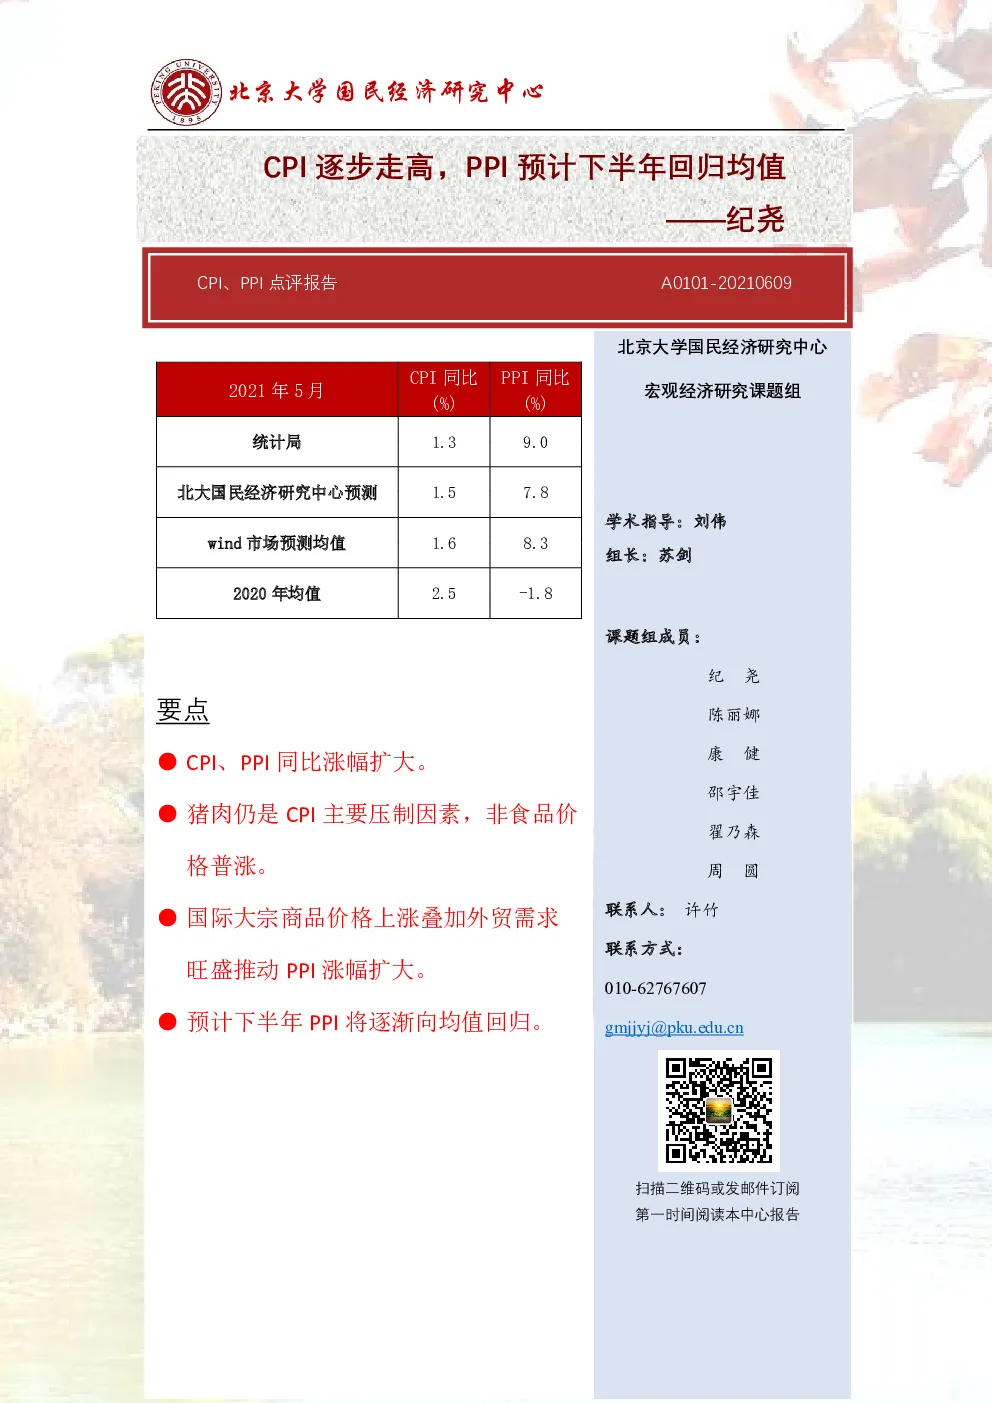The image size is (992, 1403).
Task: Click row label 2020 年均值
Action: click(277, 594)
